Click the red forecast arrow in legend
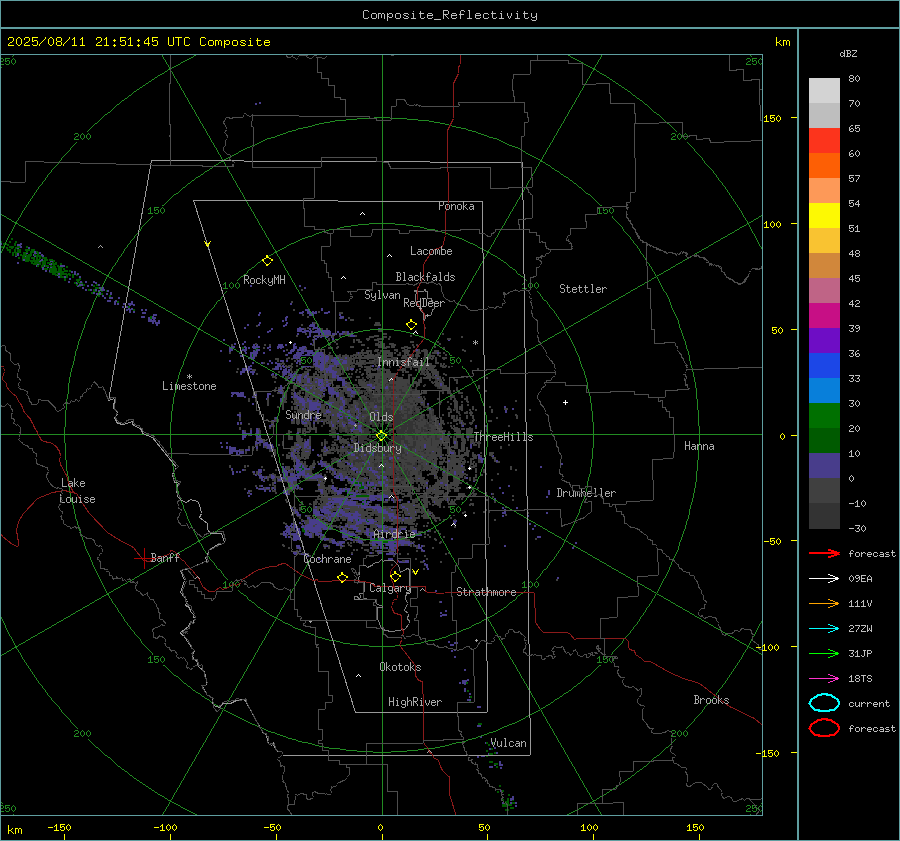 [824, 553]
